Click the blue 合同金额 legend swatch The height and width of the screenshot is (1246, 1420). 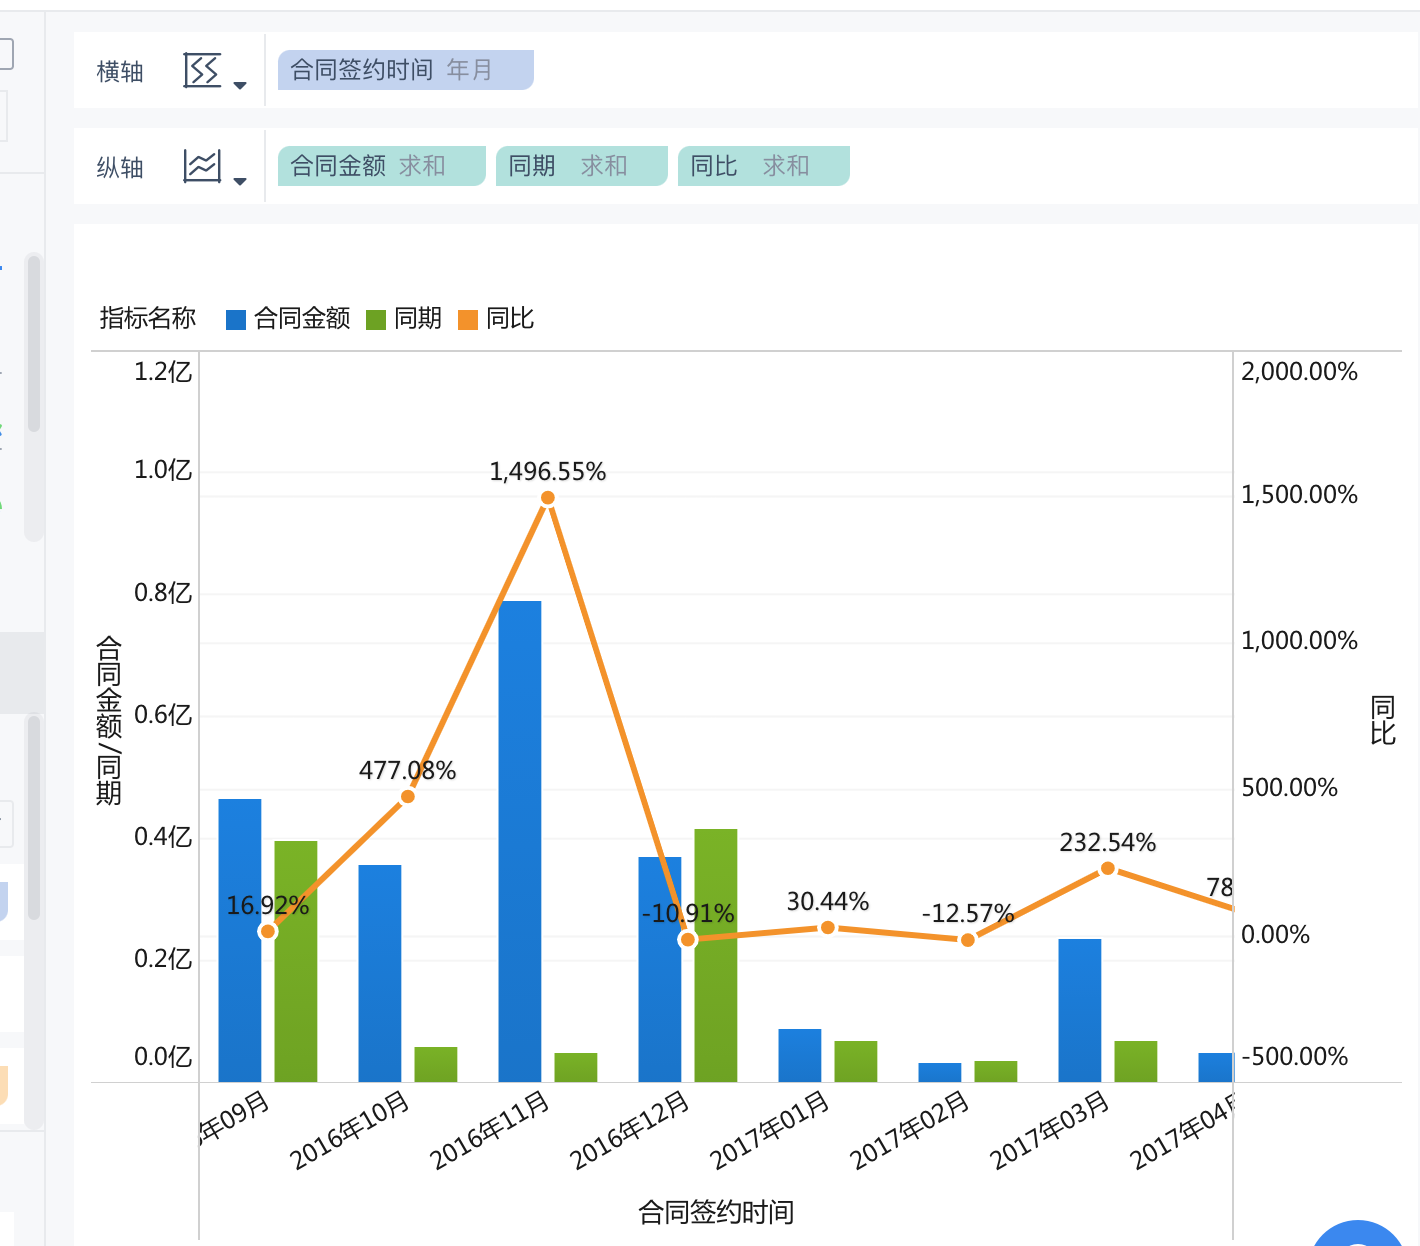[236, 320]
